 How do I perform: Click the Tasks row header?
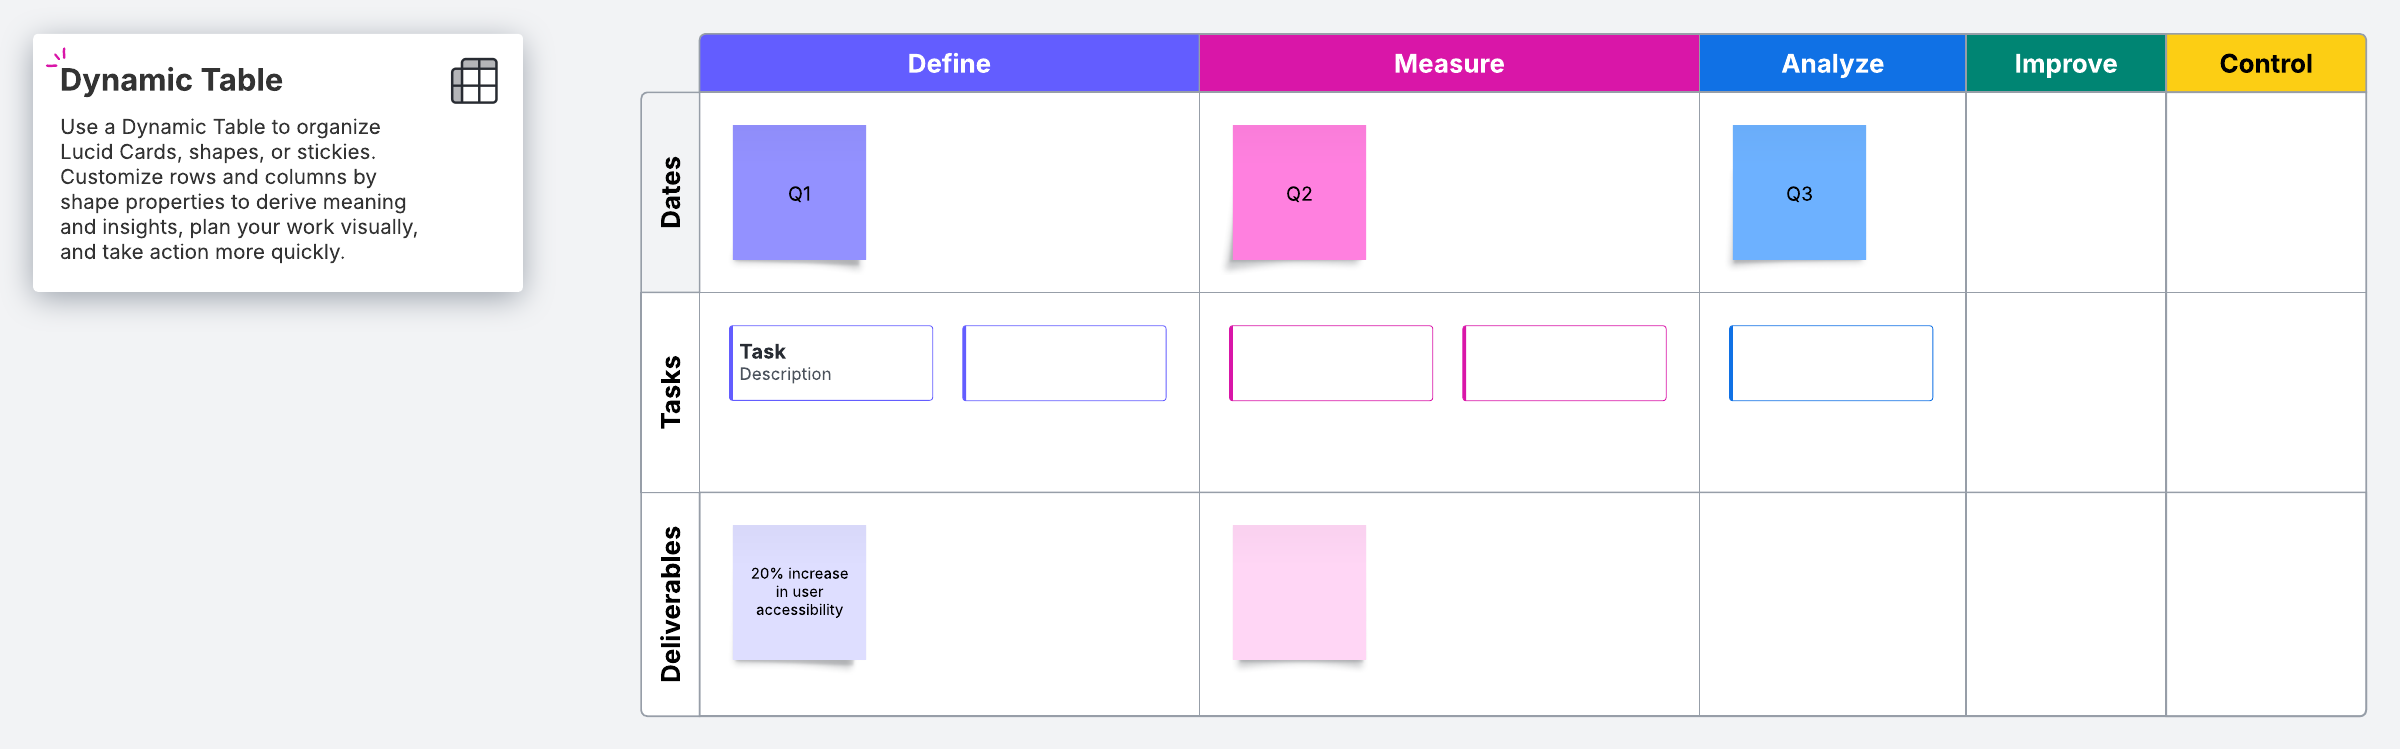(670, 392)
